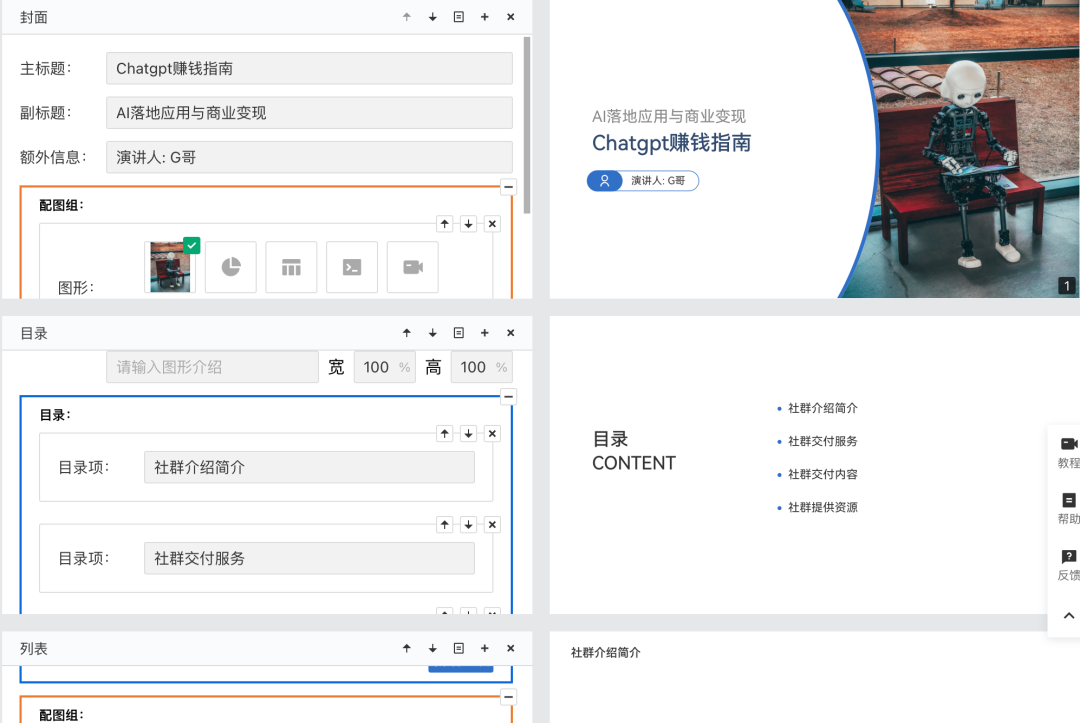Collapse the 列表 配图组 group

(x=508, y=697)
